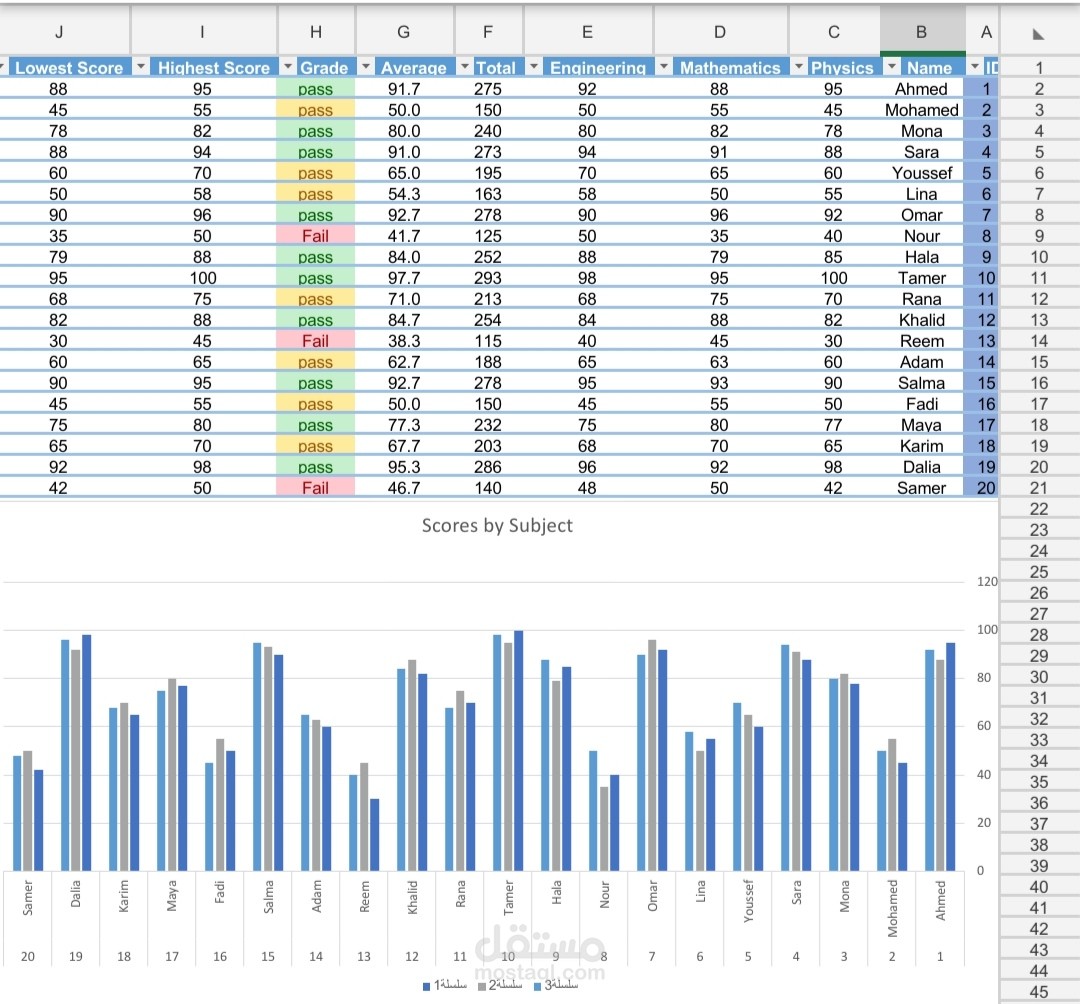Open the Highest Score filter dropdown
The image size is (1080, 1004).
pyautogui.click(x=143, y=67)
